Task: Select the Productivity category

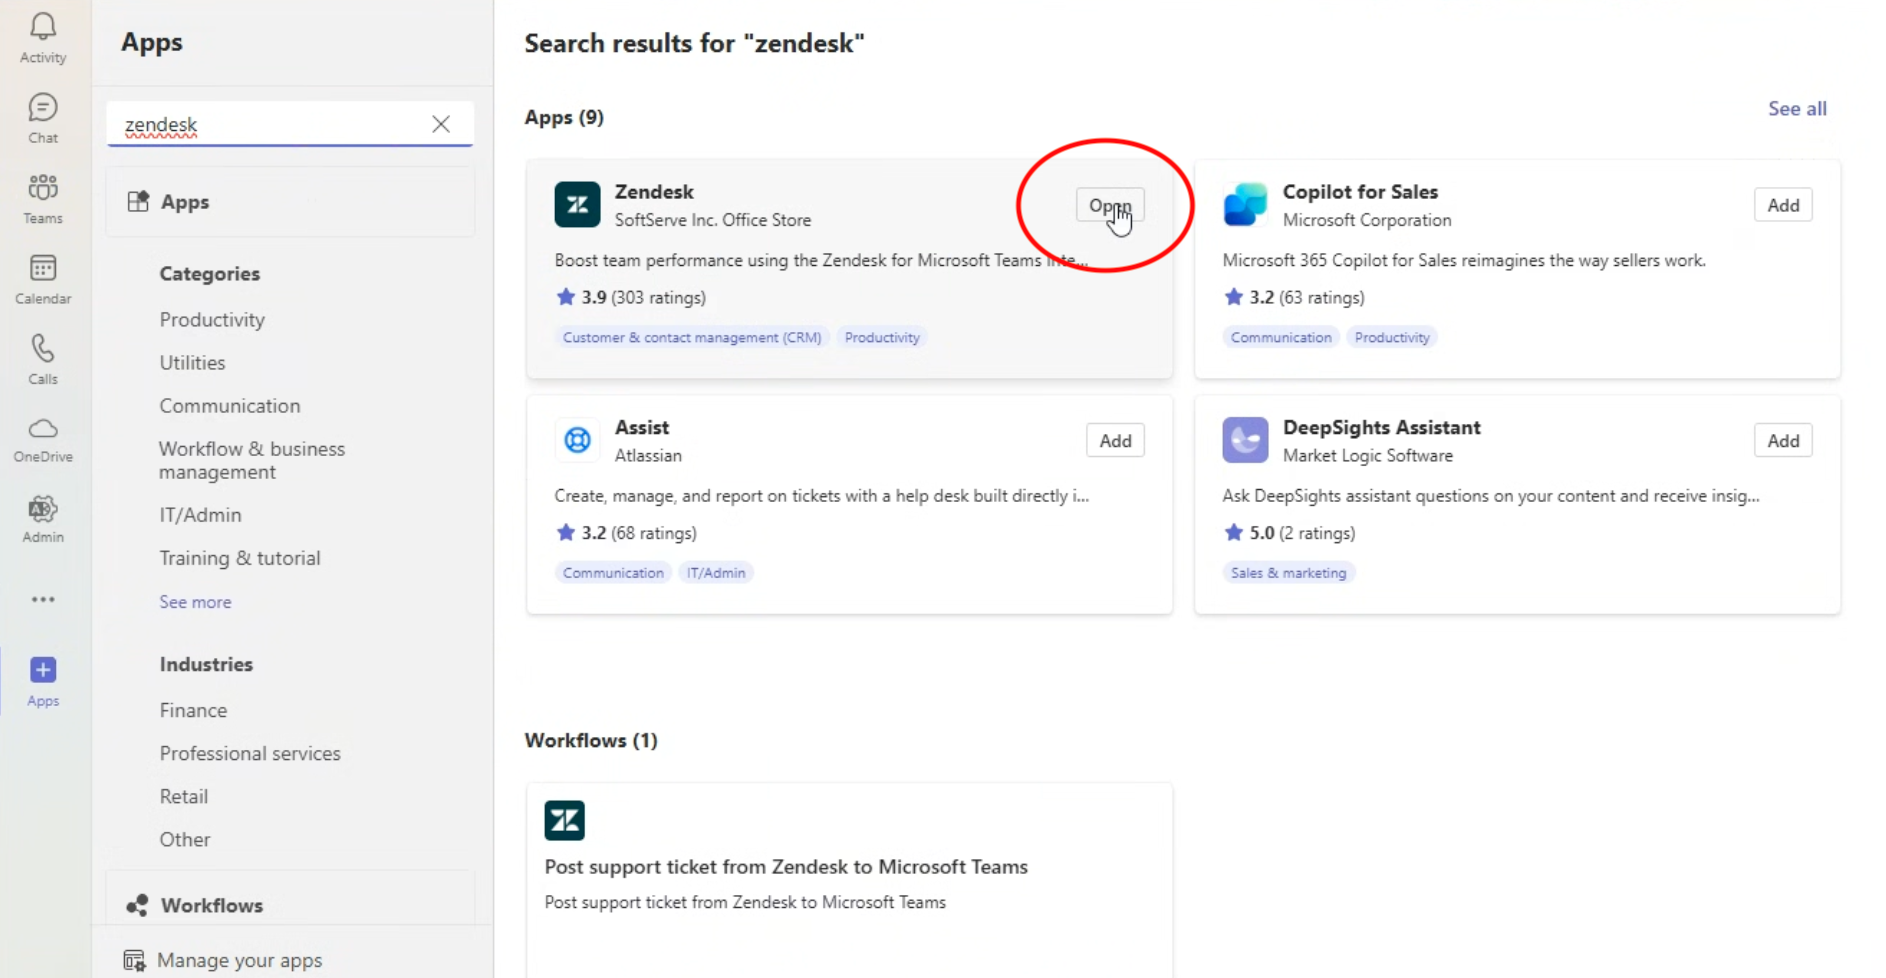Action: (212, 320)
